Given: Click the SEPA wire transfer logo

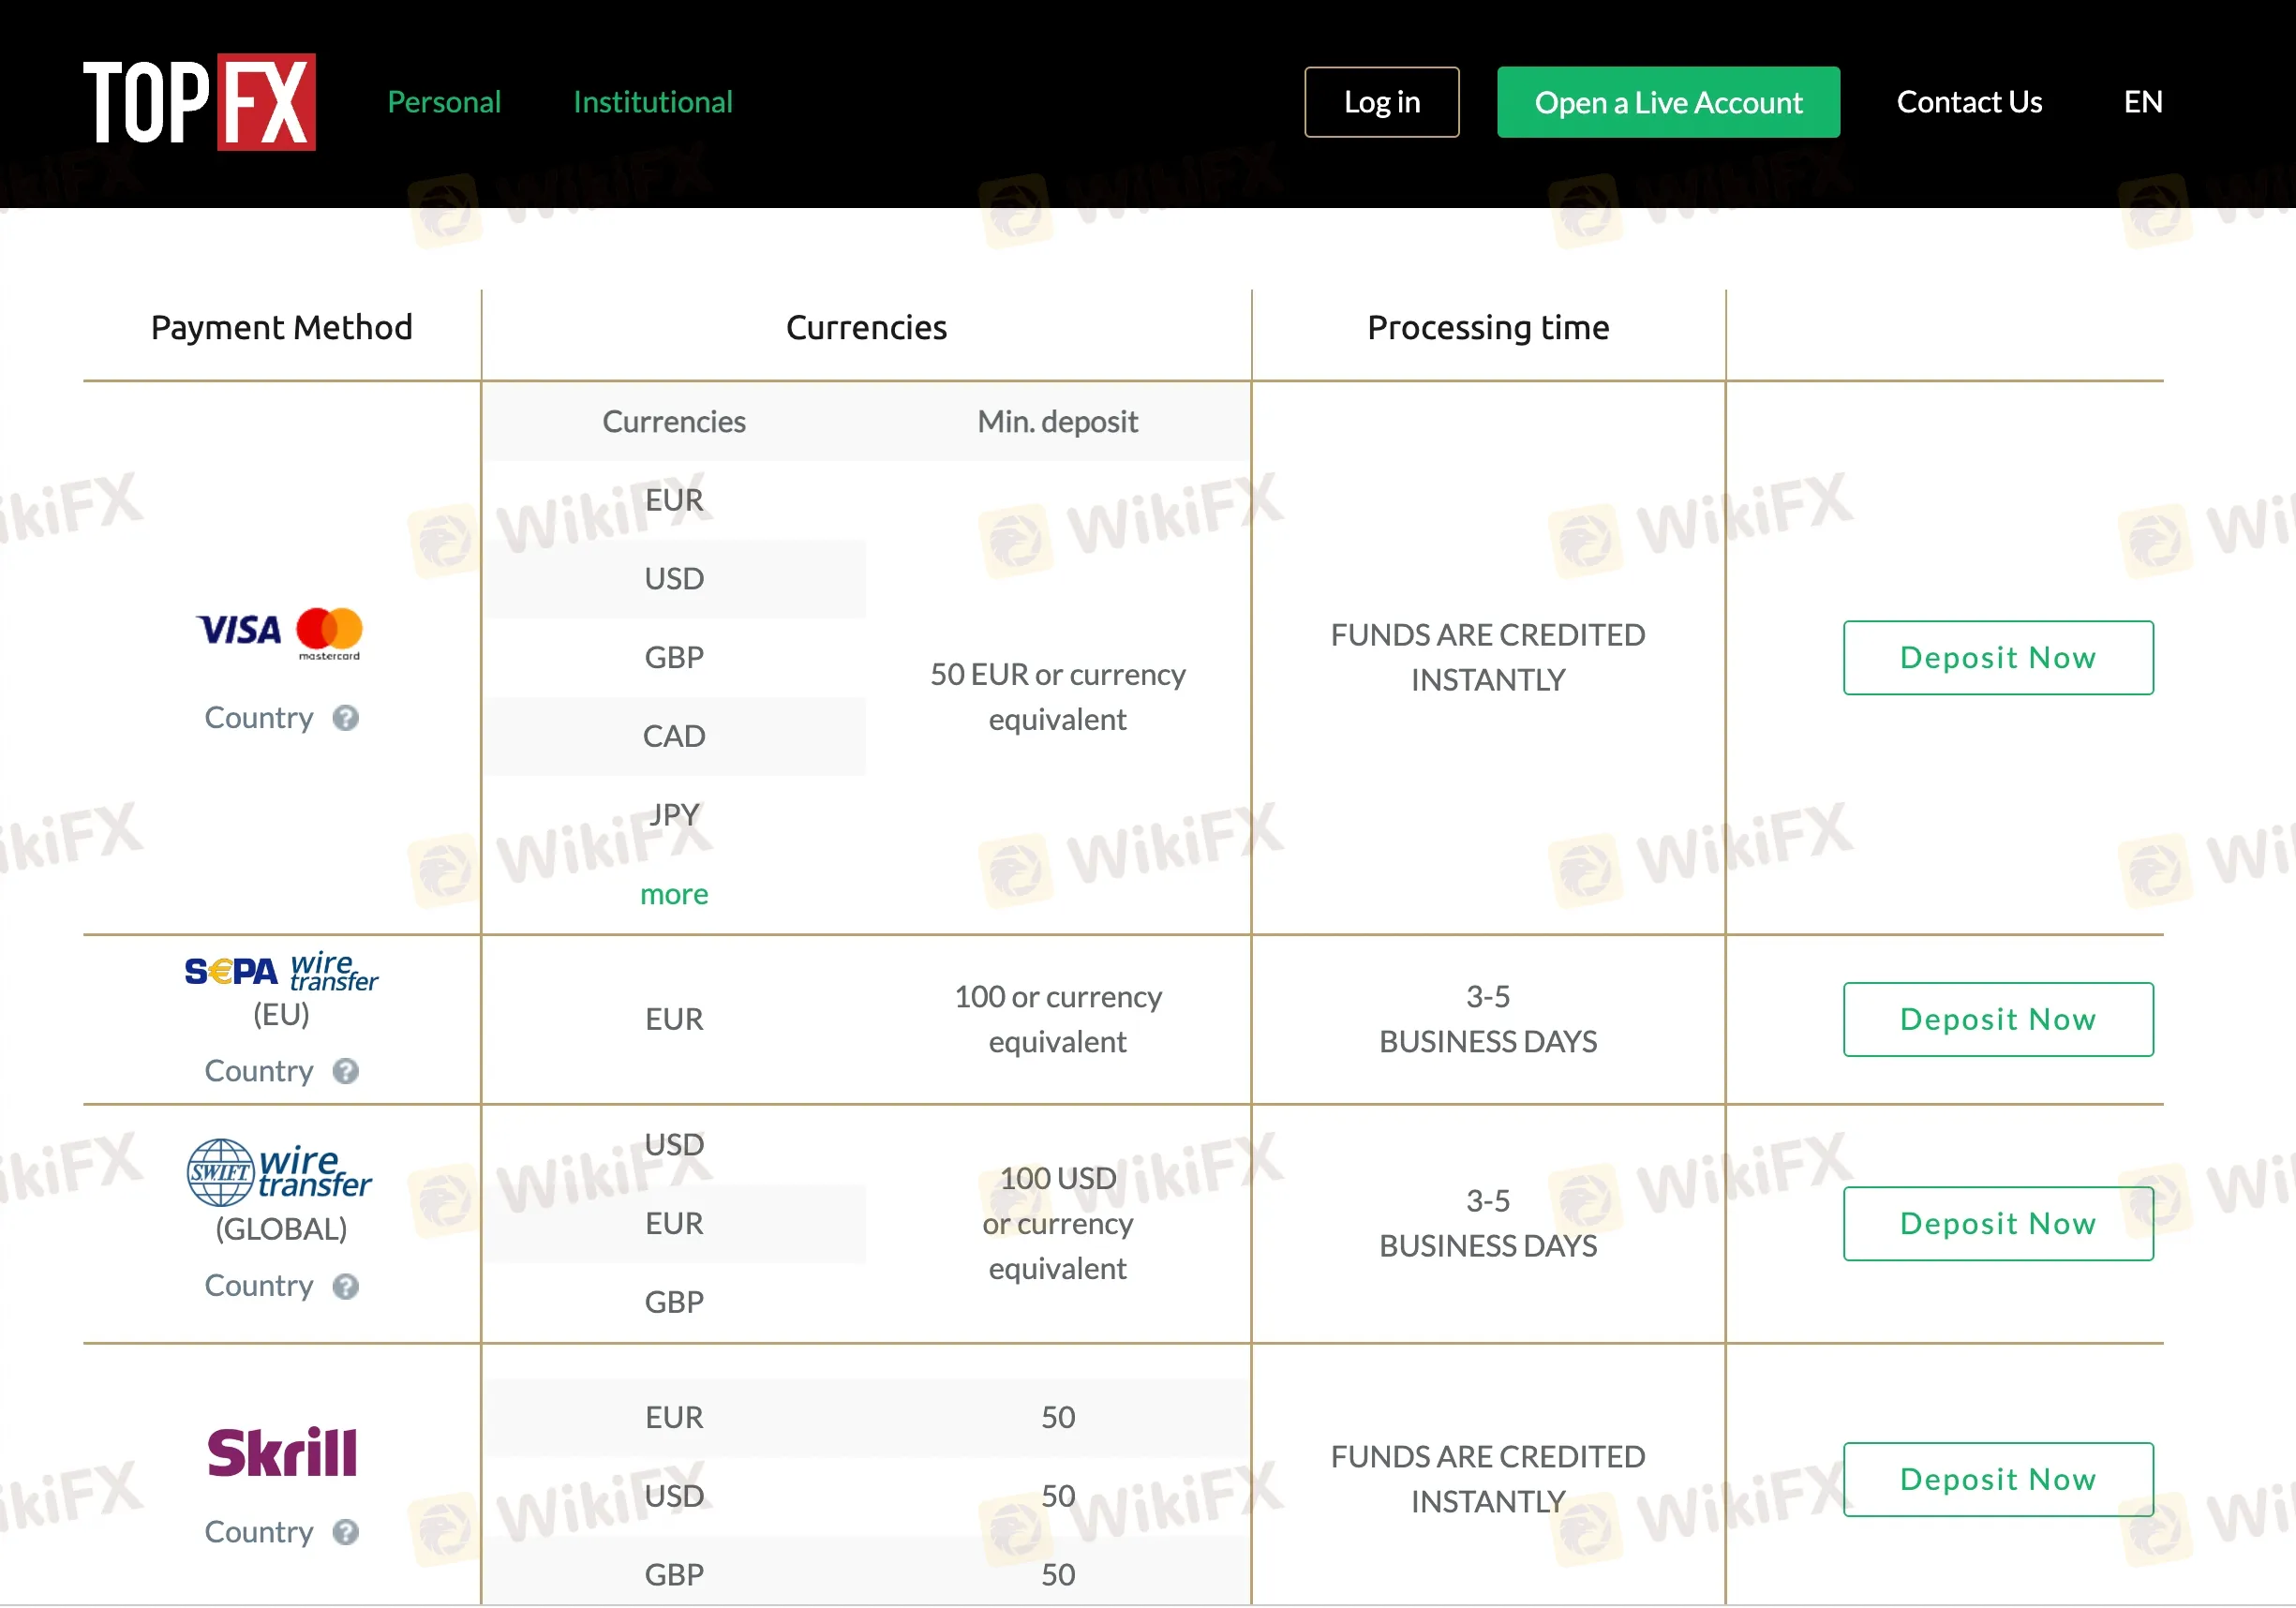Looking at the screenshot, I should [x=281, y=971].
